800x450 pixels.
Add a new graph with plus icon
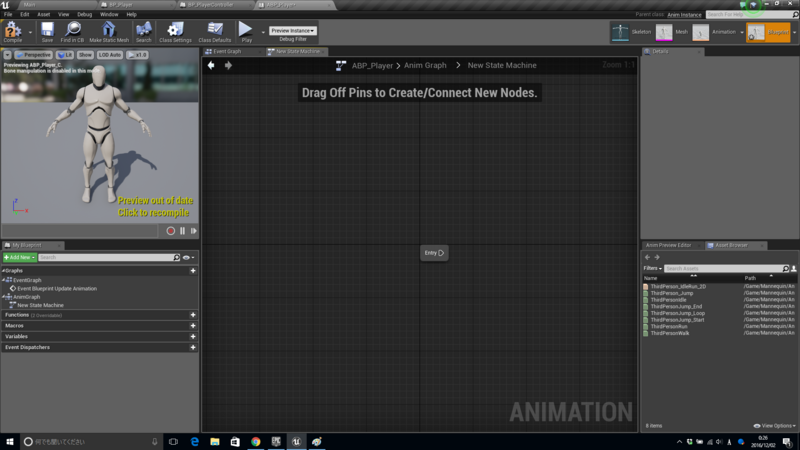point(193,271)
